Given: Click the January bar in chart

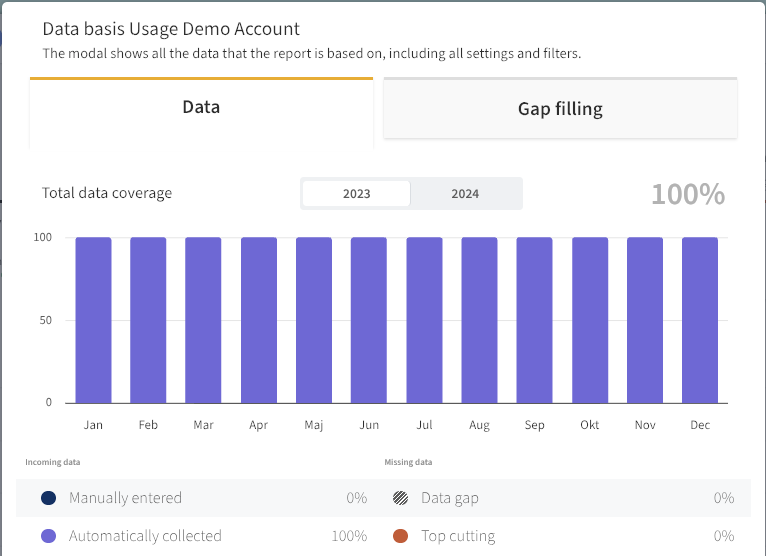Looking at the screenshot, I should pyautogui.click(x=93, y=320).
